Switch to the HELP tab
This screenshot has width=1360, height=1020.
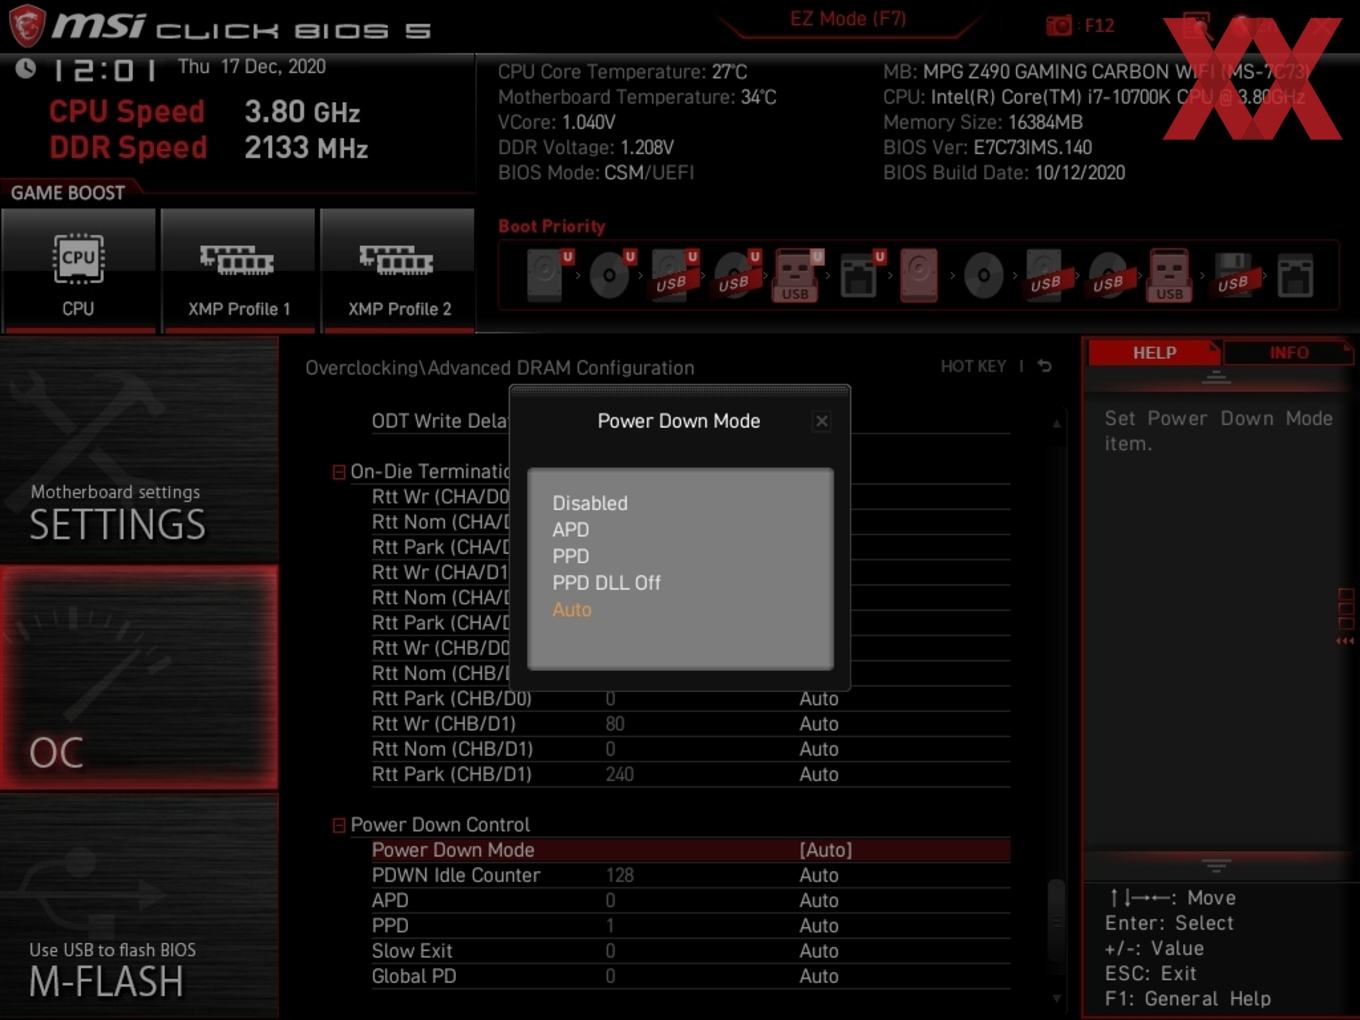coord(1154,353)
